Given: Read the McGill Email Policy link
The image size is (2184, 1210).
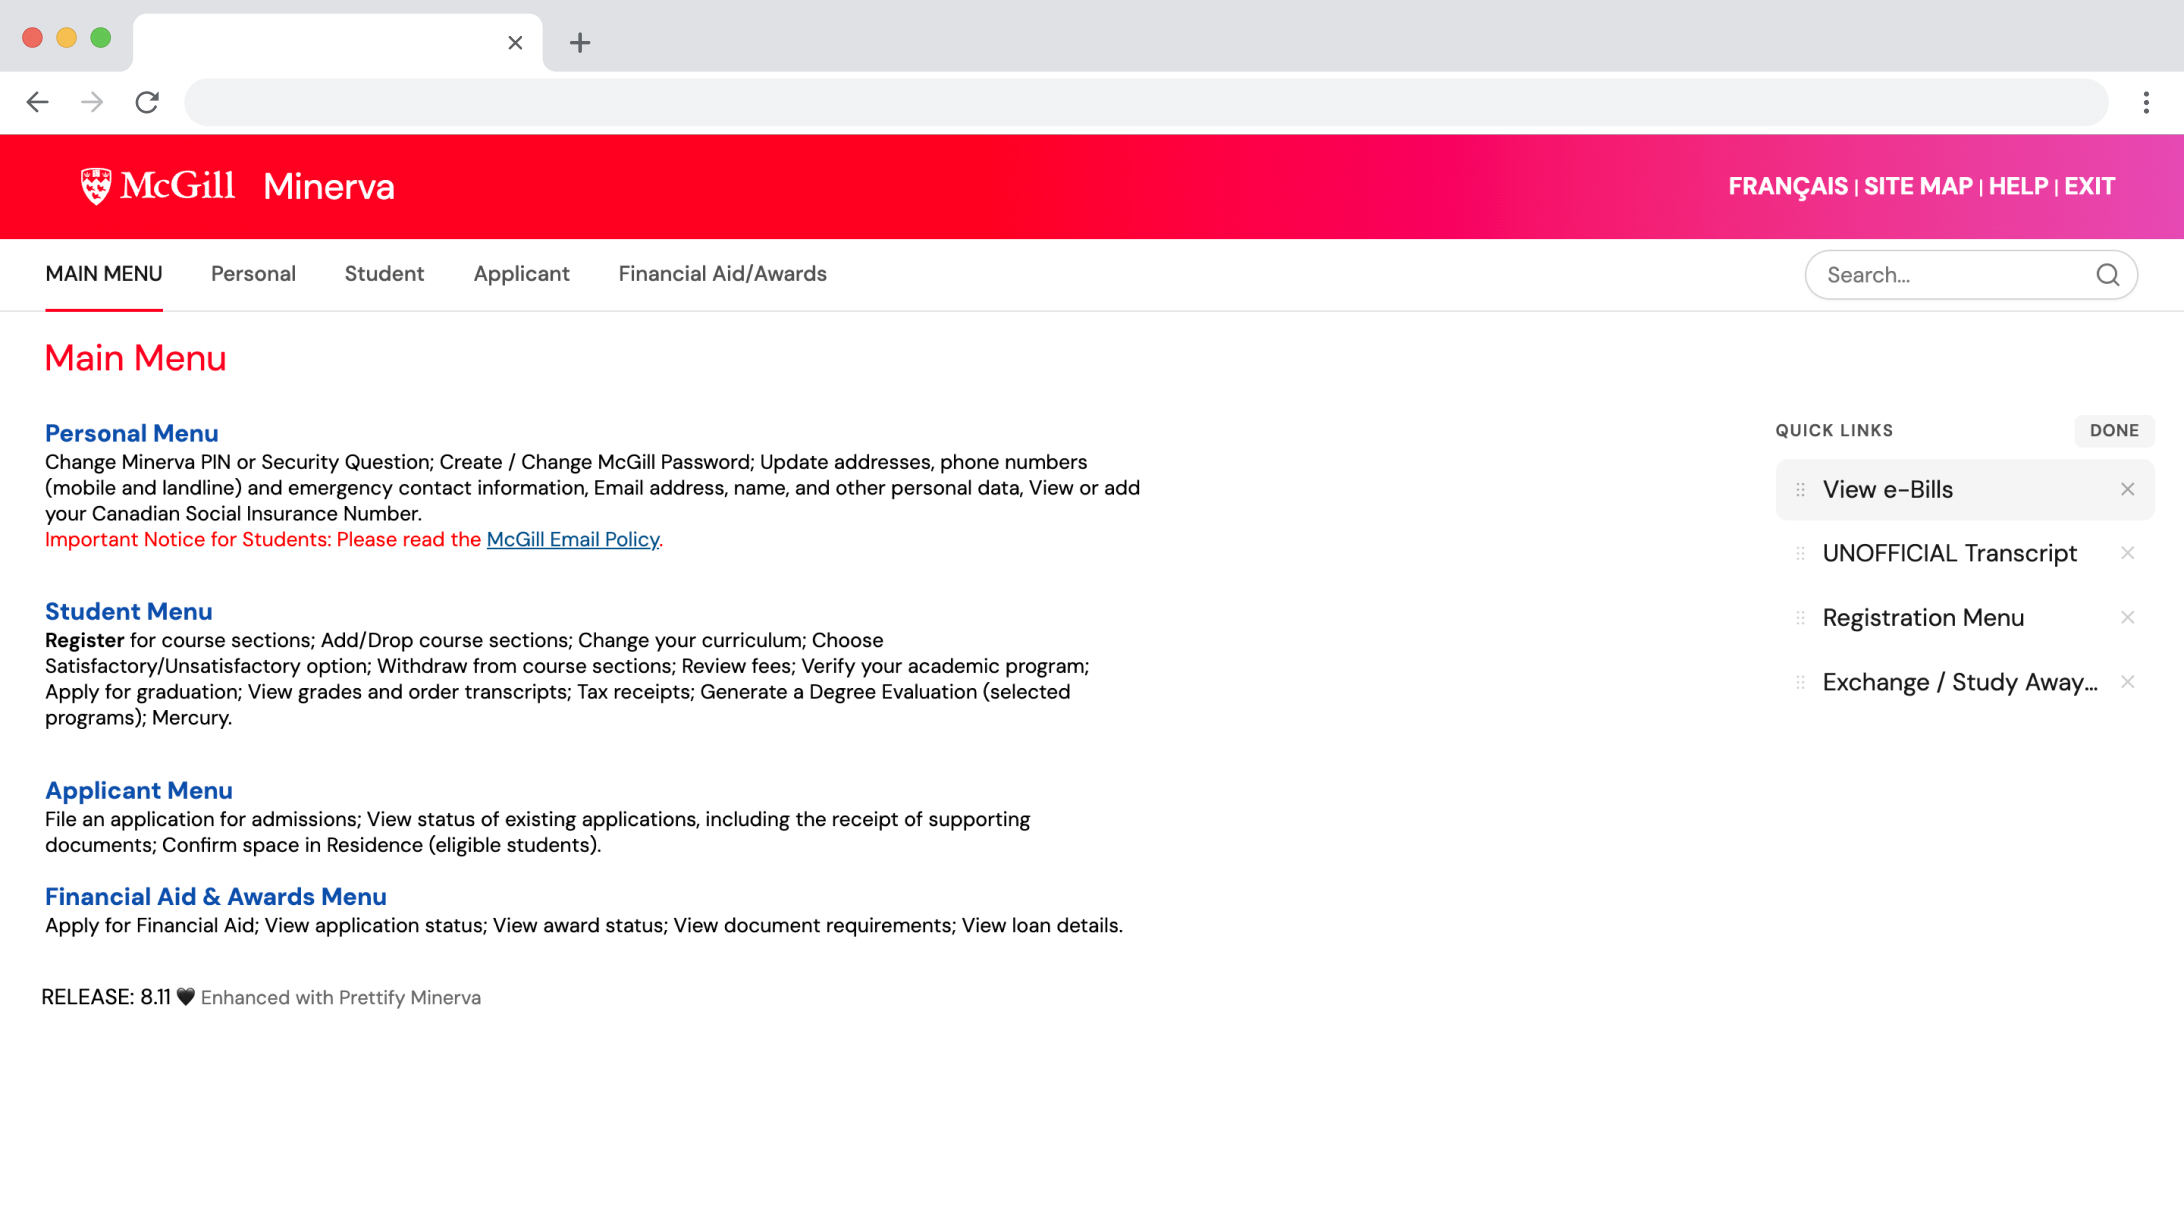Looking at the screenshot, I should point(573,539).
